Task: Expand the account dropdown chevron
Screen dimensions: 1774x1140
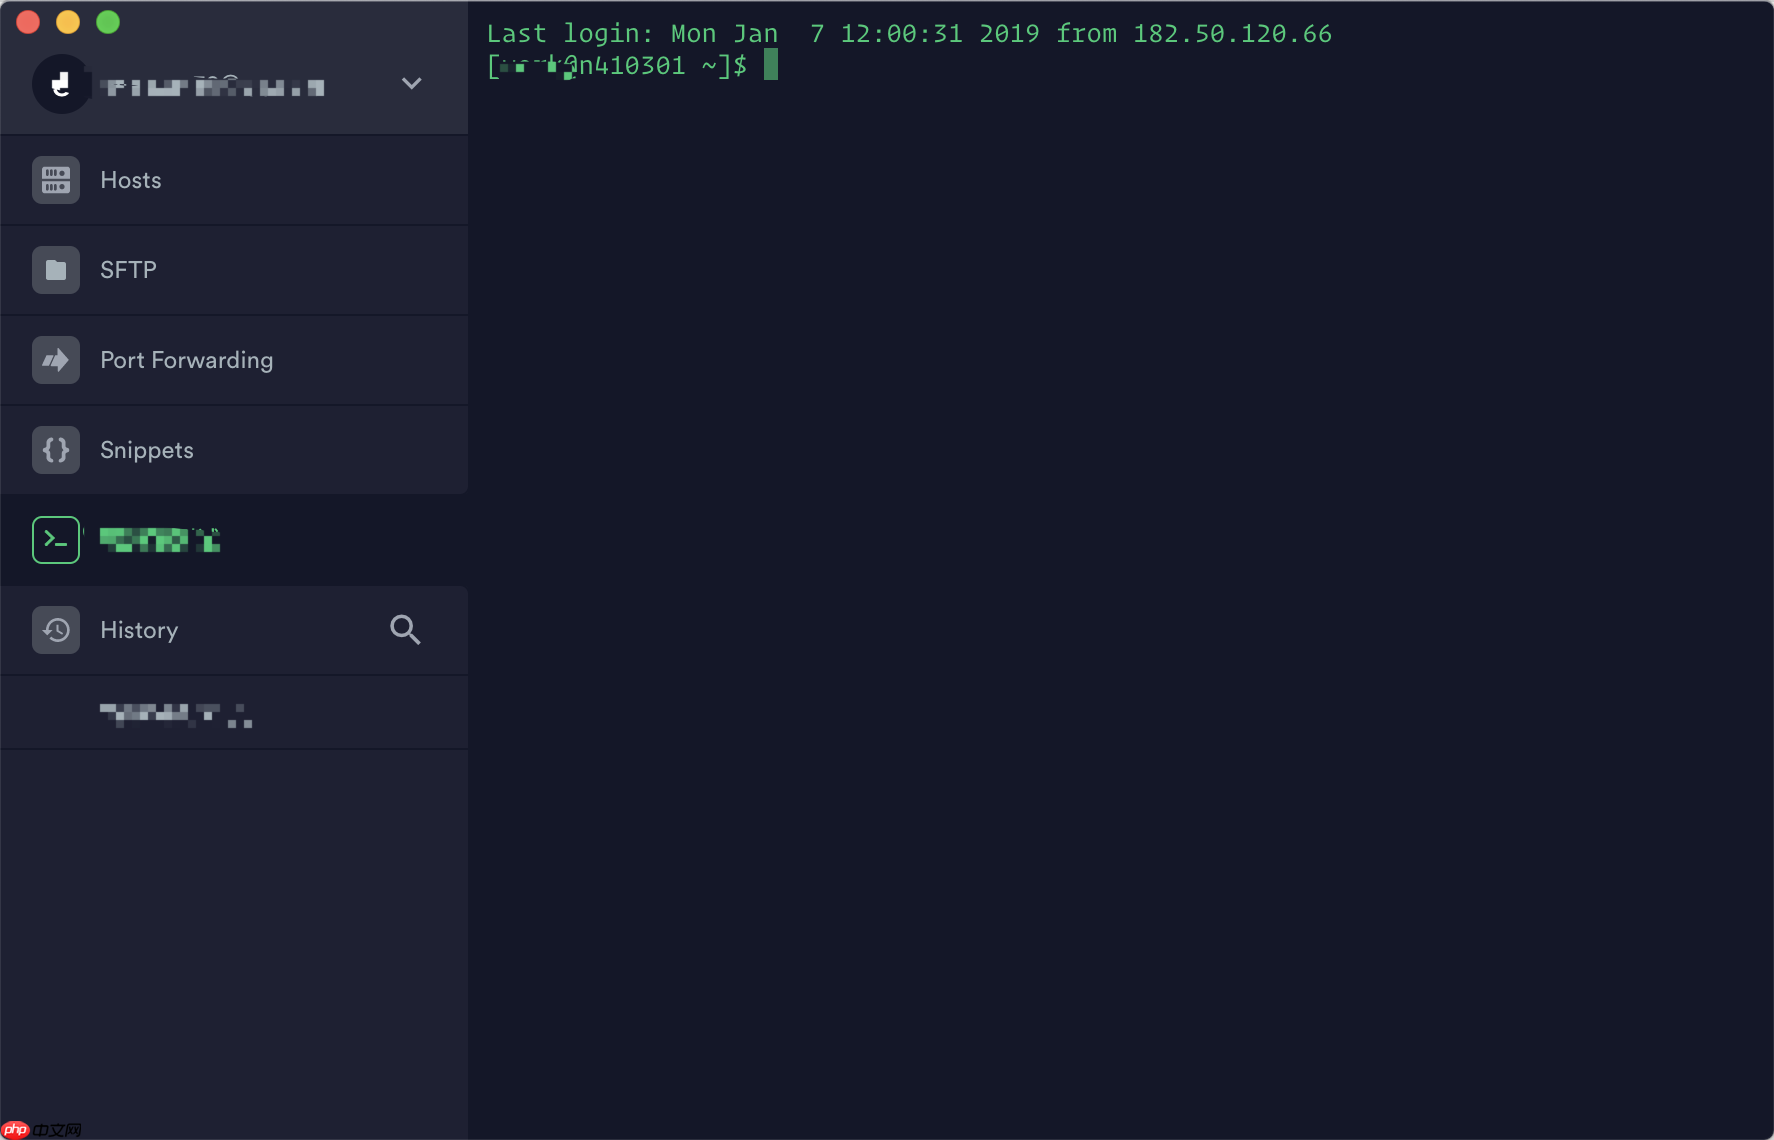Action: coord(411,83)
